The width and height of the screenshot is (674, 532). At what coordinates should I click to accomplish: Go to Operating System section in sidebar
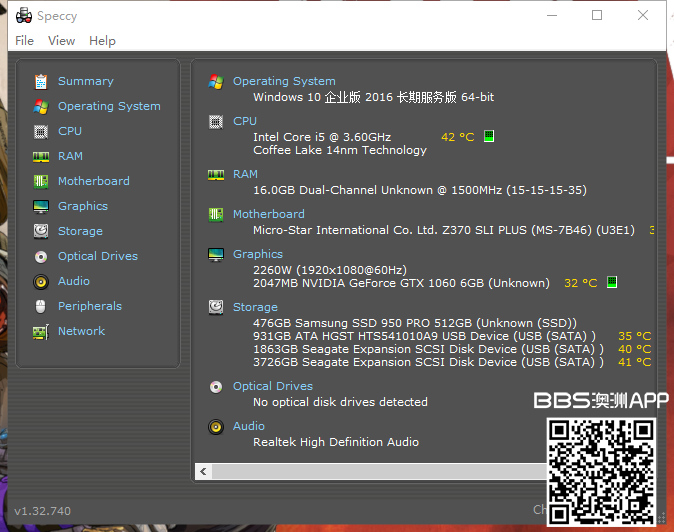click(x=109, y=106)
